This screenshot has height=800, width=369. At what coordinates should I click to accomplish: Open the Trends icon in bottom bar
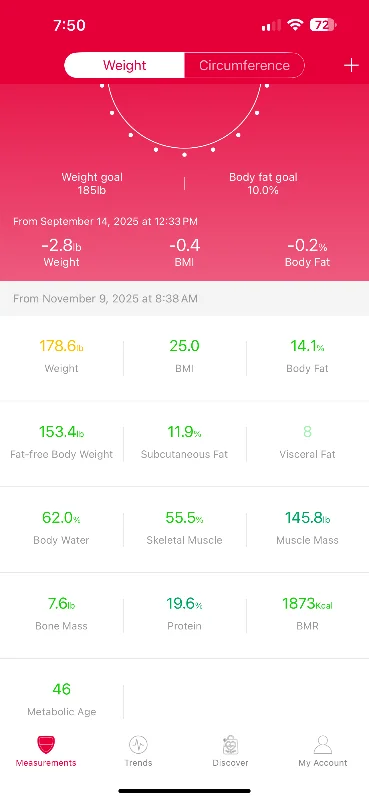tap(138, 745)
